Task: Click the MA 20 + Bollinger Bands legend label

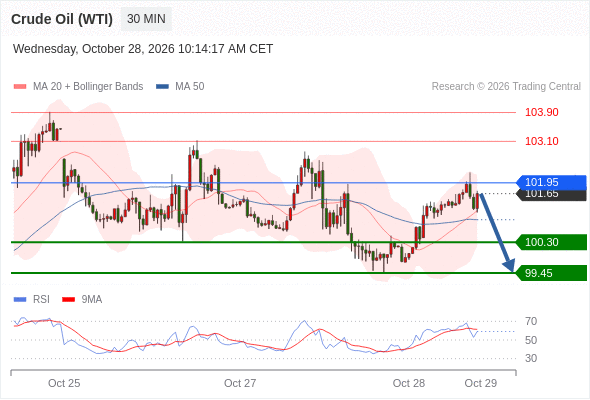Action: click(x=88, y=87)
